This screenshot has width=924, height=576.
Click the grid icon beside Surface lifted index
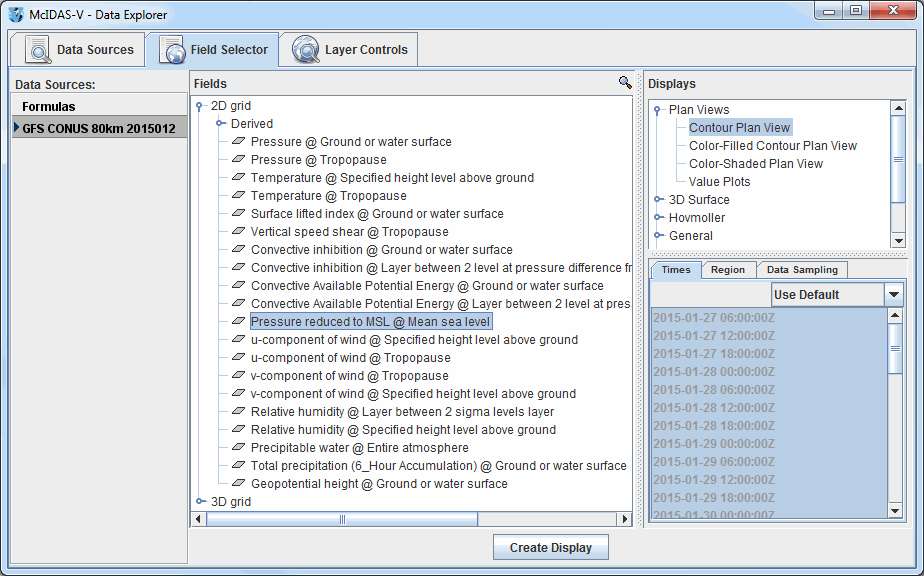(238, 214)
